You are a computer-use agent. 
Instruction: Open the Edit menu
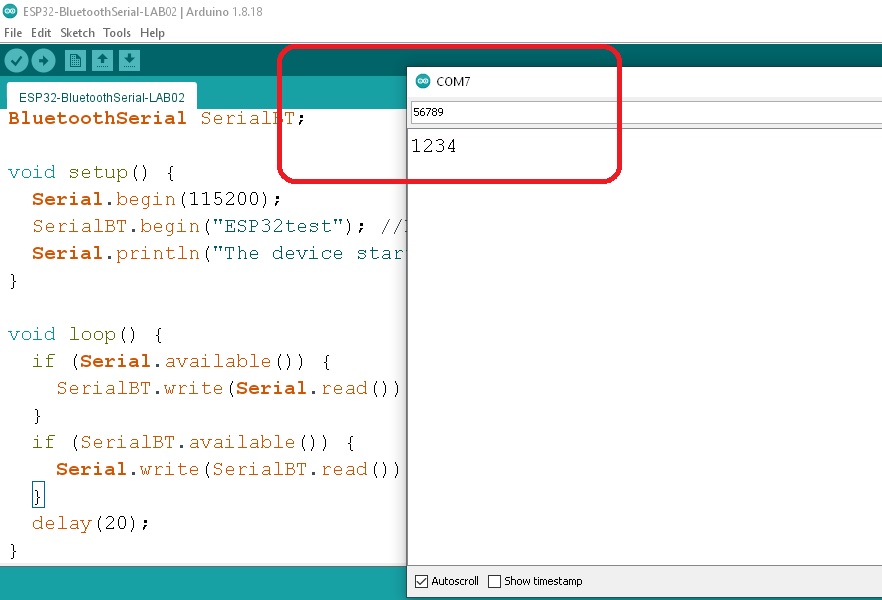coord(41,33)
